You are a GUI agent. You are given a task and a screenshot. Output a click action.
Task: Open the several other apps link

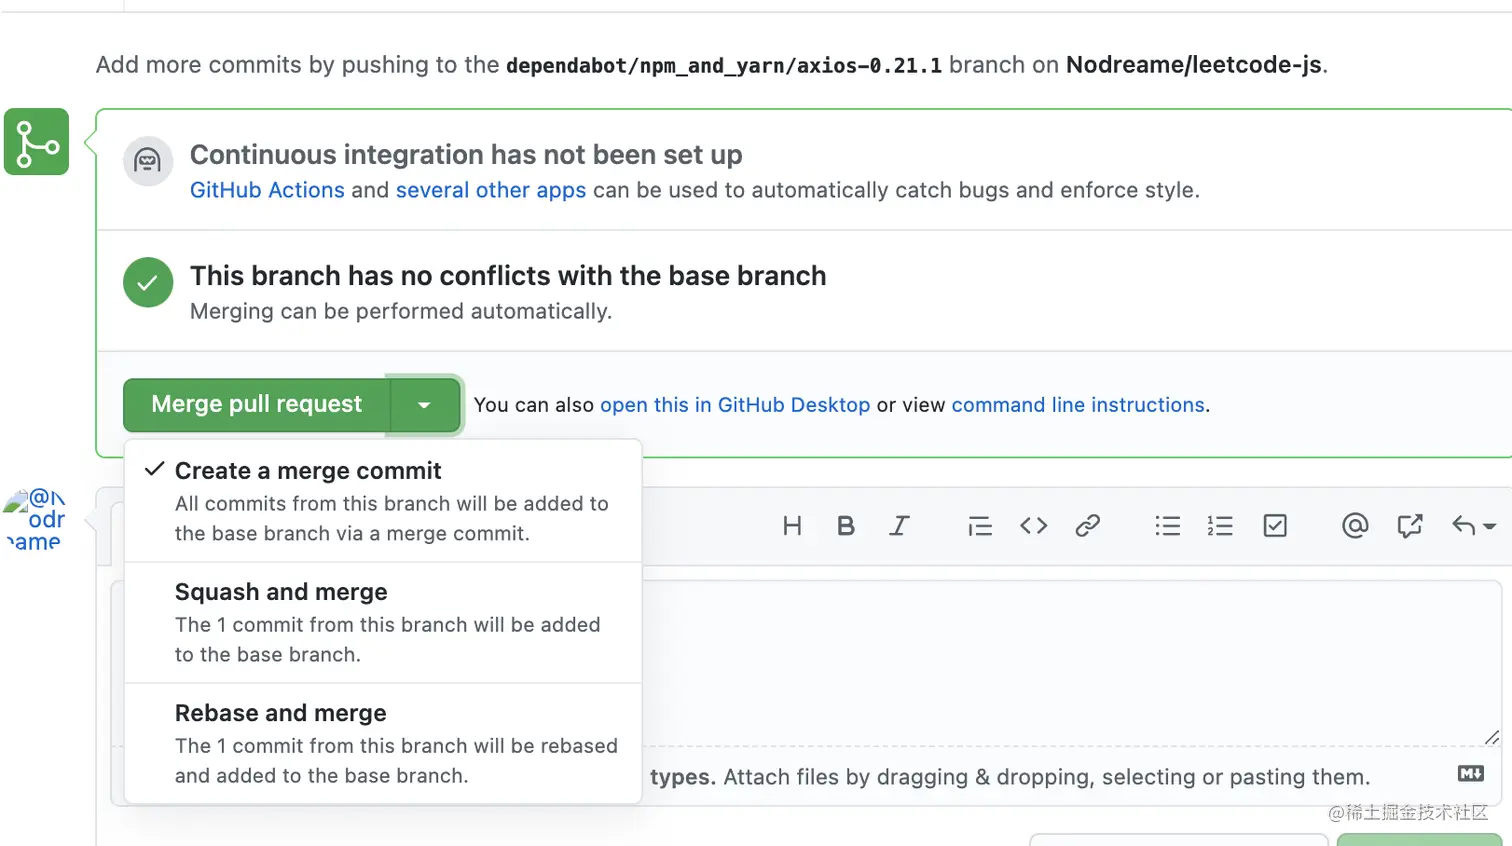click(491, 190)
